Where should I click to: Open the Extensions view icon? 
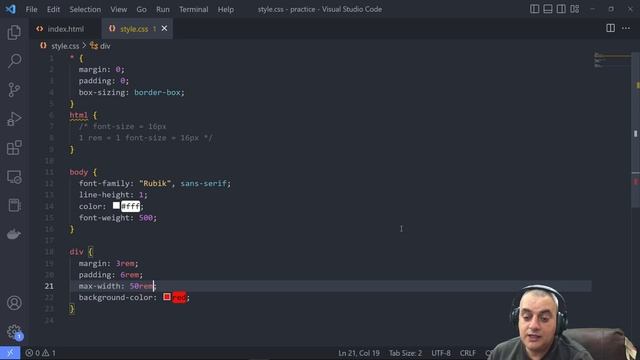point(14,148)
